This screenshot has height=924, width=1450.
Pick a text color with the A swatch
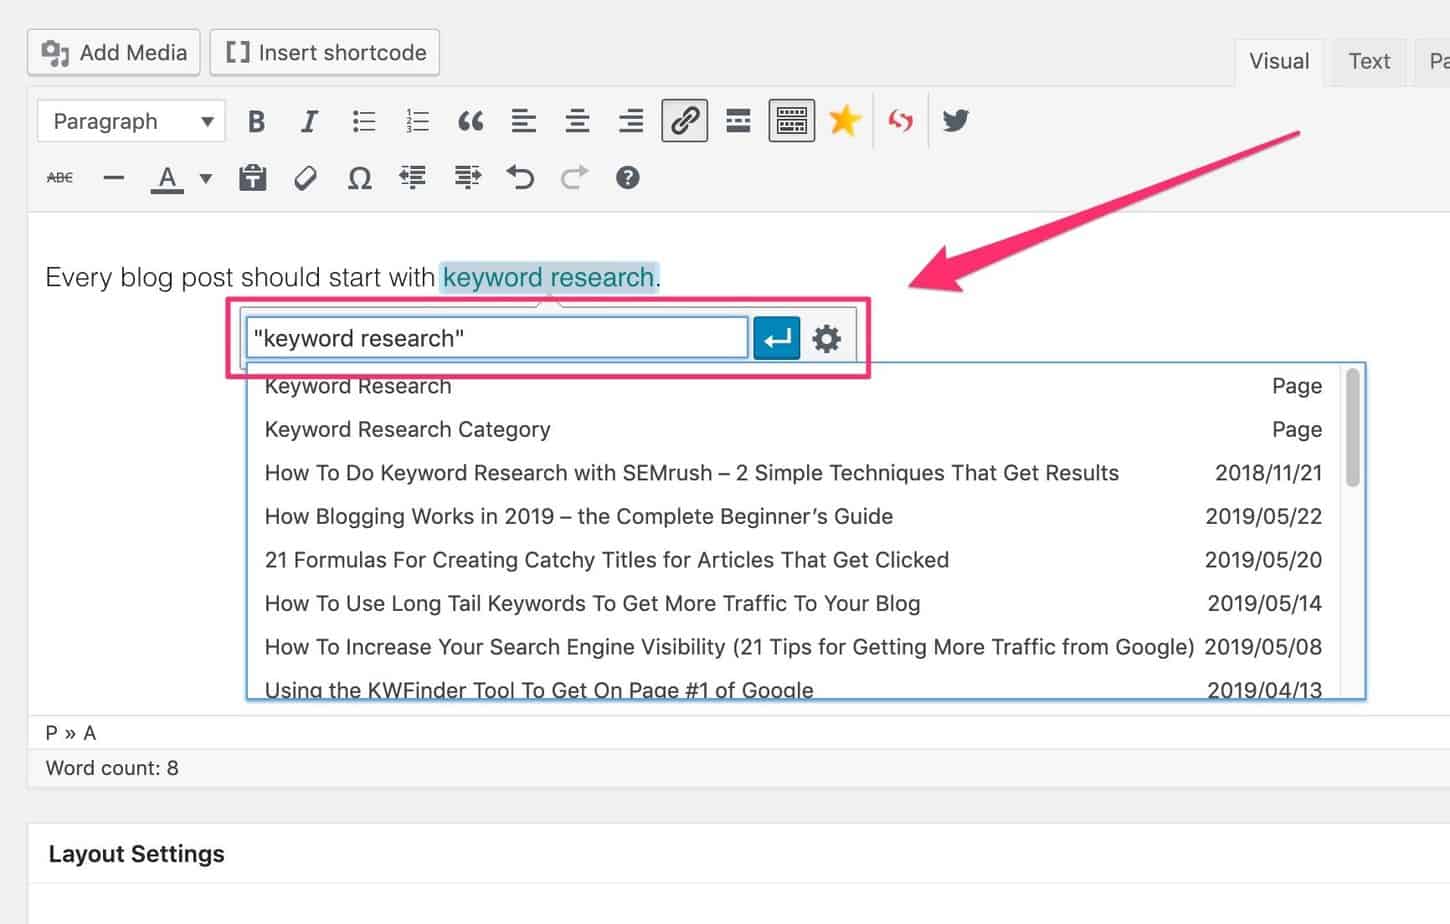pyautogui.click(x=167, y=177)
